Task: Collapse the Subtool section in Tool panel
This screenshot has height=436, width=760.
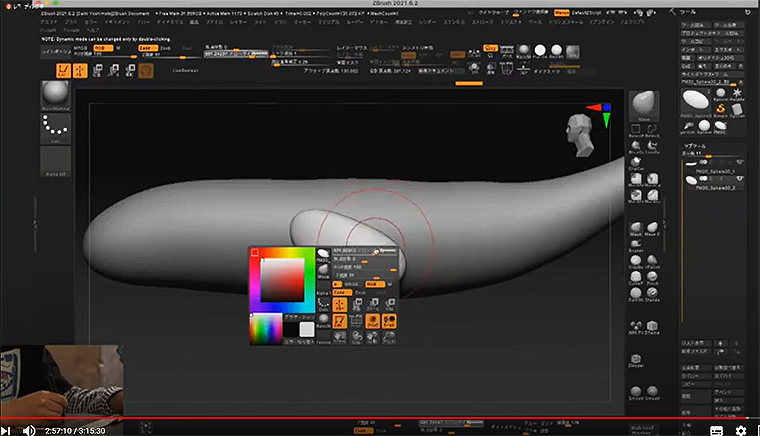Action: coord(695,144)
